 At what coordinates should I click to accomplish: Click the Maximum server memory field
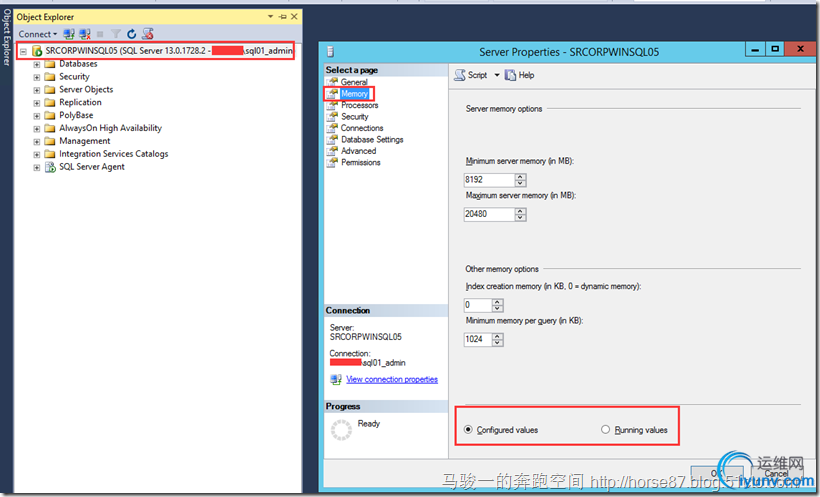click(489, 214)
